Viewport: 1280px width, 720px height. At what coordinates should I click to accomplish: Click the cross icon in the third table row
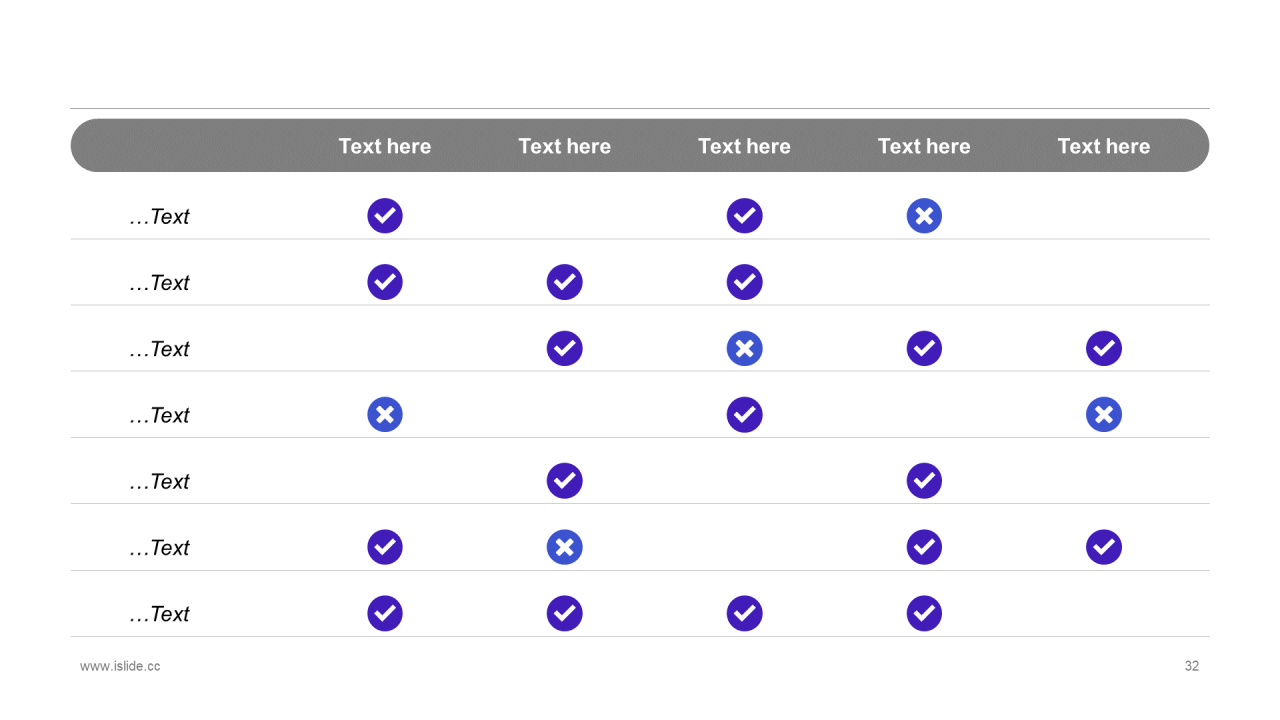[x=744, y=348]
